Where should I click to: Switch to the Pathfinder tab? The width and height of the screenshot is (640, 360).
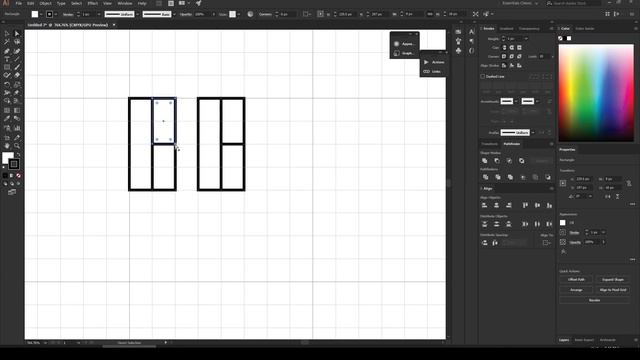click(x=511, y=144)
